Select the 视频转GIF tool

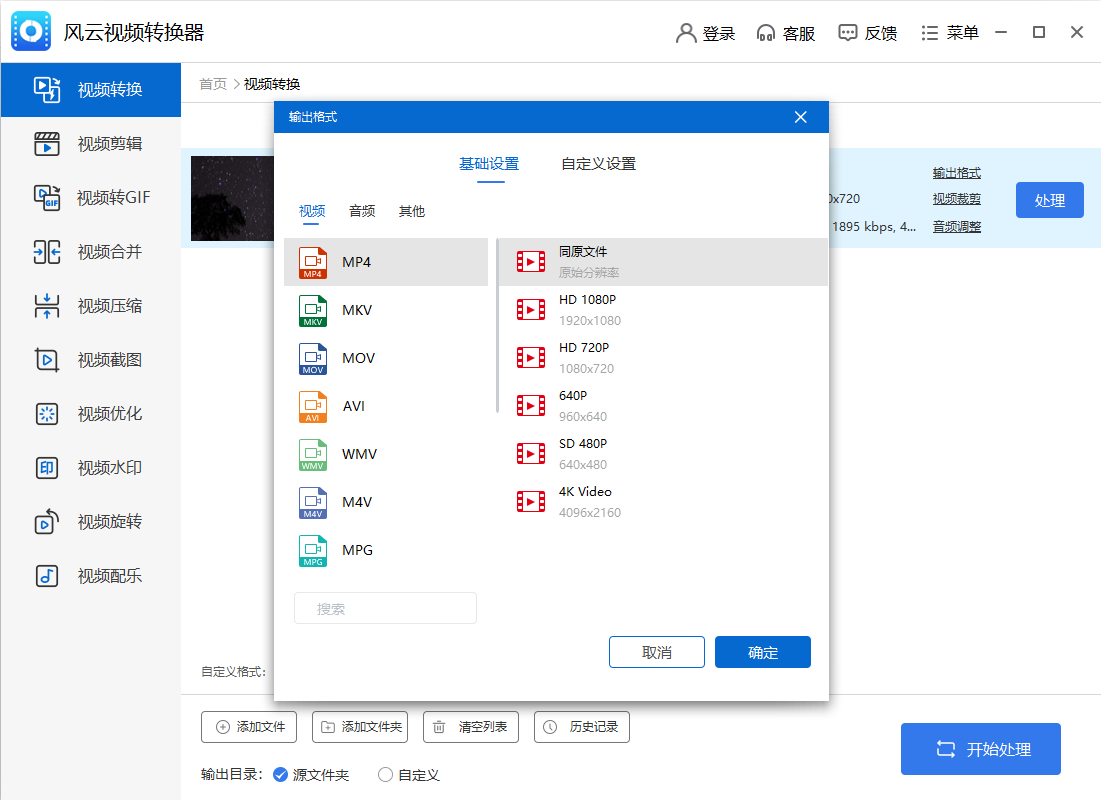tap(80, 198)
